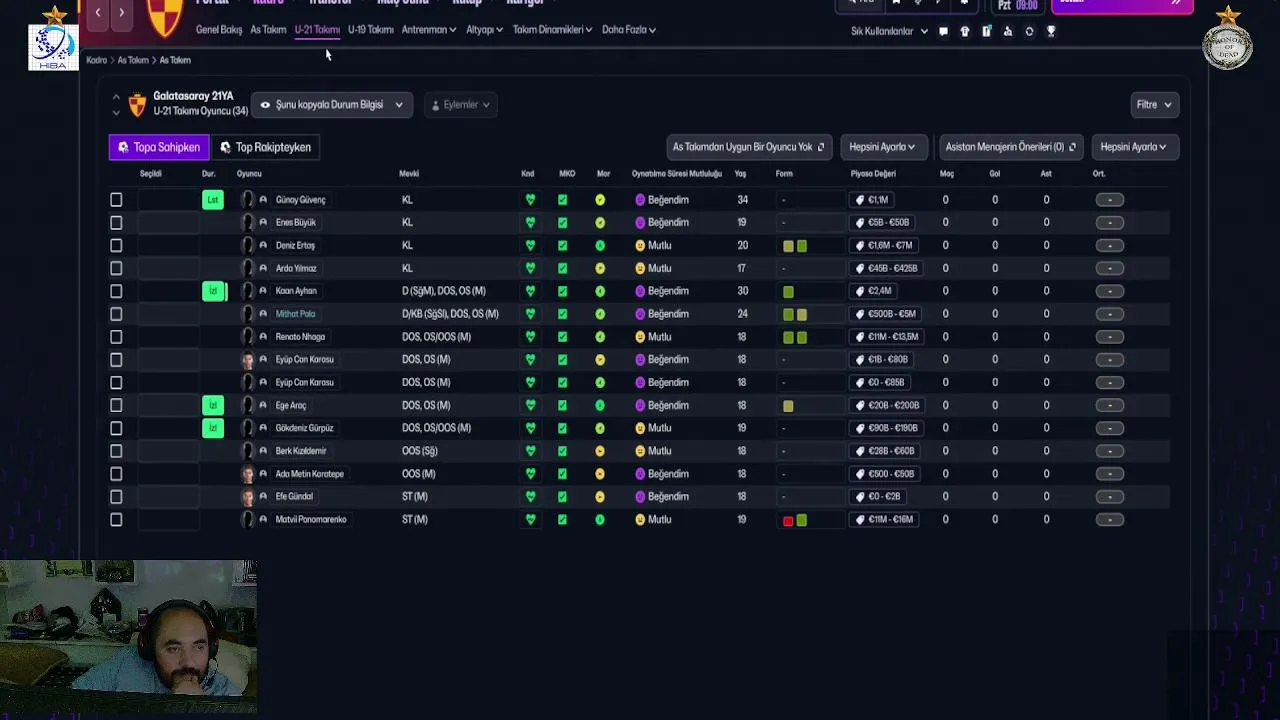1280x720 pixels.
Task: Click Ege Araç's yellow form square
Action: pos(788,405)
